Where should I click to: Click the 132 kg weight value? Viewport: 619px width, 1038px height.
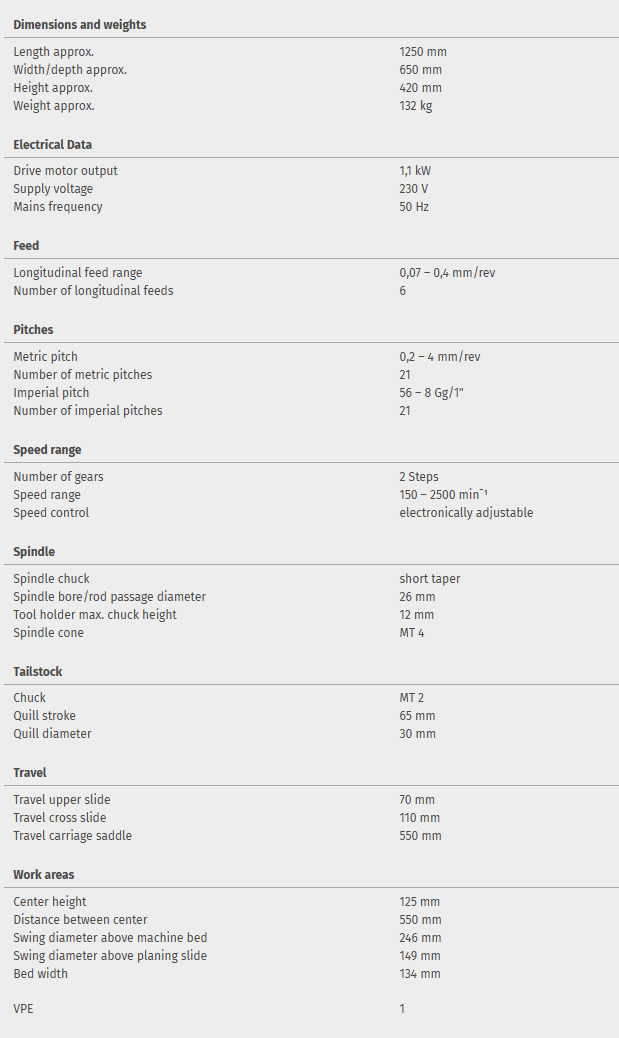(x=415, y=106)
